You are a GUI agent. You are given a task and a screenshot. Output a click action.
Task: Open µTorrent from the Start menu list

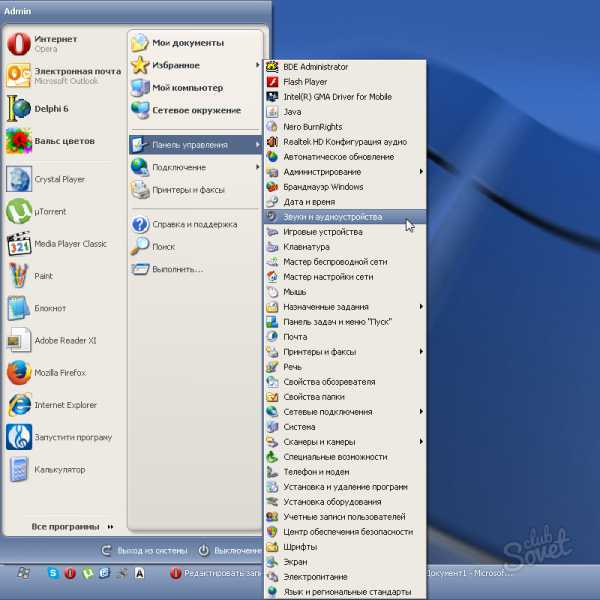coord(63,211)
